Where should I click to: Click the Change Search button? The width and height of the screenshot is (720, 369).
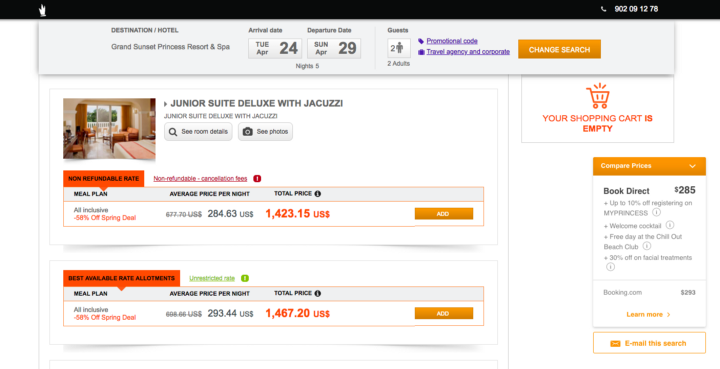pos(559,49)
